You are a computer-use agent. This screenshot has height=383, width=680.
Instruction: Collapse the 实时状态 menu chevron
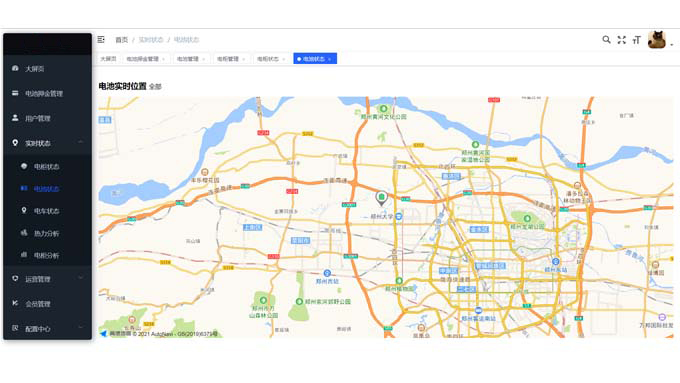[x=81, y=142]
